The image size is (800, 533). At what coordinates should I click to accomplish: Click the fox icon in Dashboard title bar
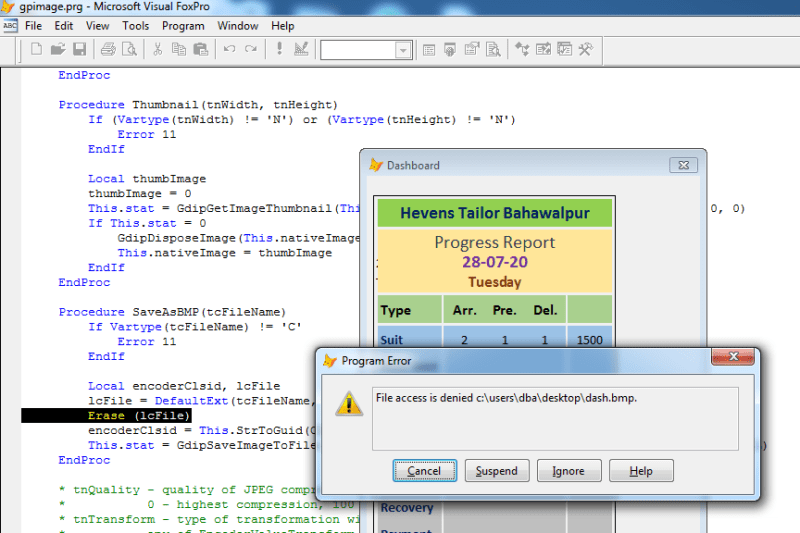[x=376, y=165]
